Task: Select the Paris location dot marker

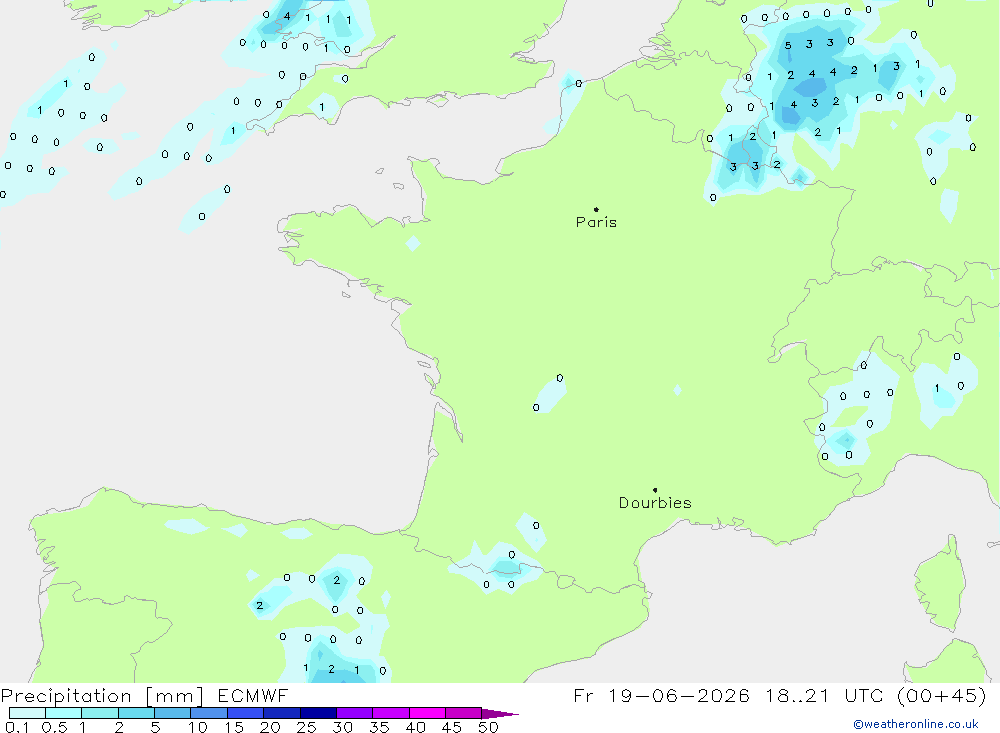Action: pos(596,209)
